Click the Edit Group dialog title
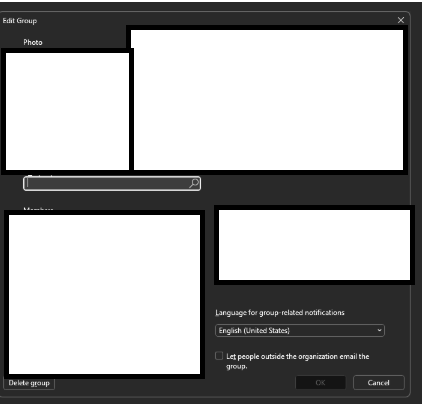This screenshot has width=425, height=406. (x=20, y=21)
